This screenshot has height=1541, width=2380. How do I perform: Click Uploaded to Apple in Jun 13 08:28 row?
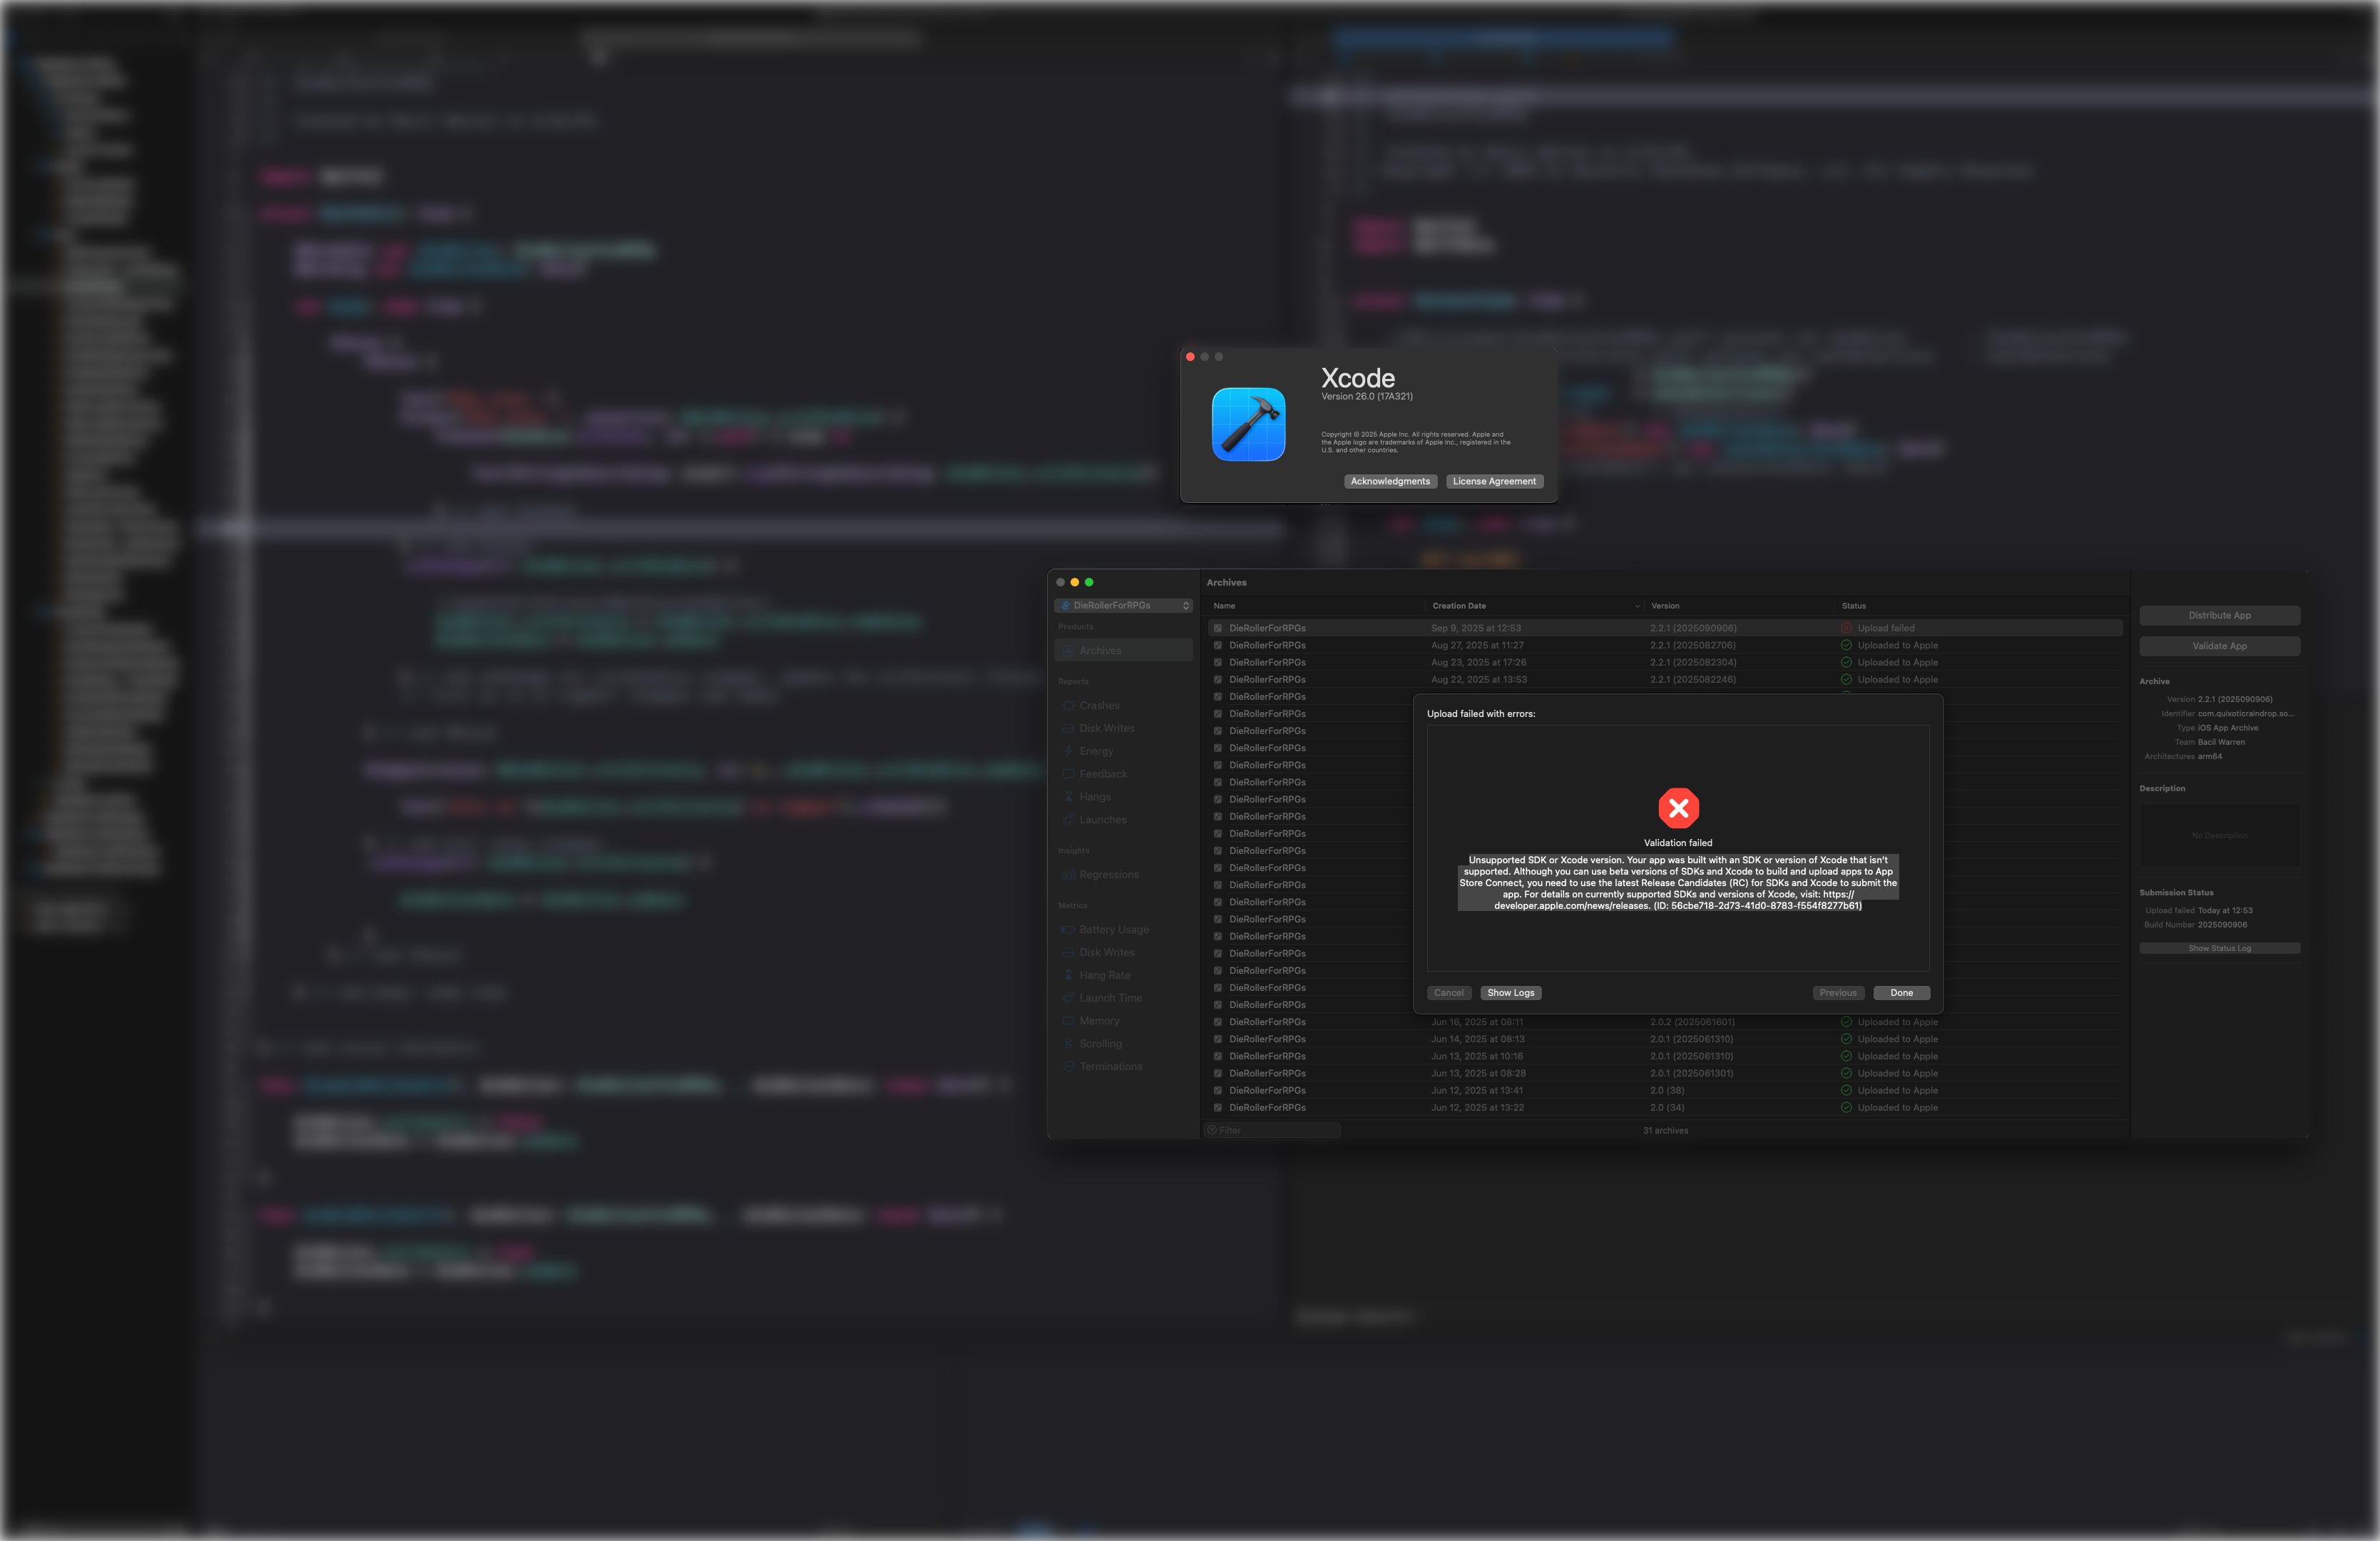pyautogui.click(x=1897, y=1073)
